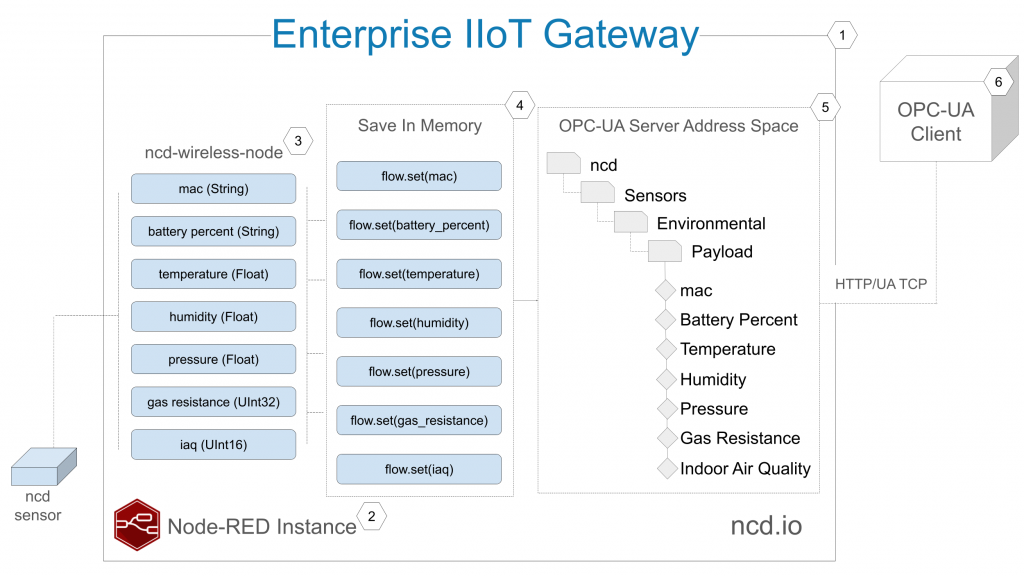Expand the Sensors folder
Screen dimensions: 1024x576
click(598, 193)
